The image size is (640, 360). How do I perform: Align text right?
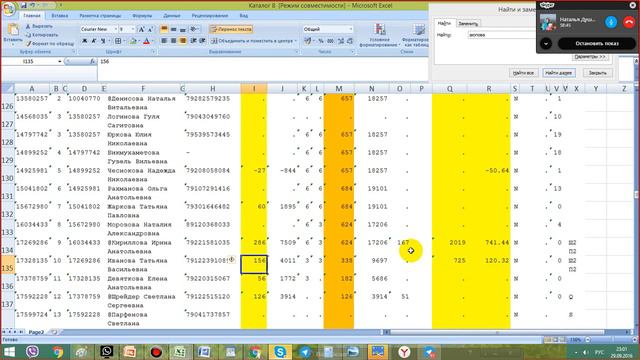coord(182,41)
